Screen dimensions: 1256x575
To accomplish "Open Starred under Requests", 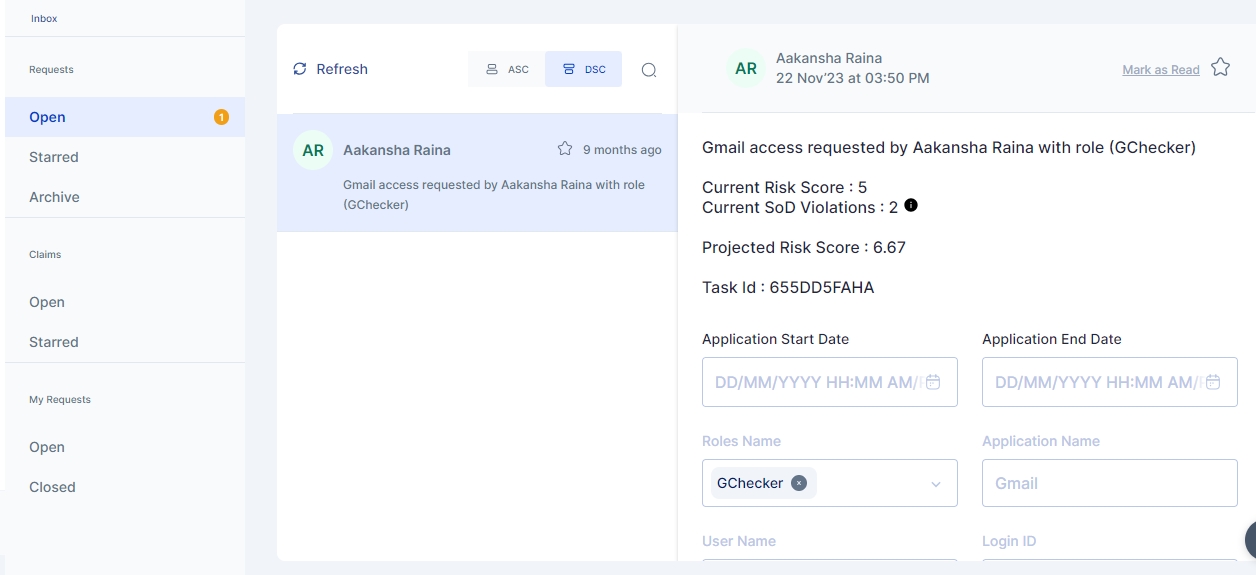I will click(x=54, y=157).
